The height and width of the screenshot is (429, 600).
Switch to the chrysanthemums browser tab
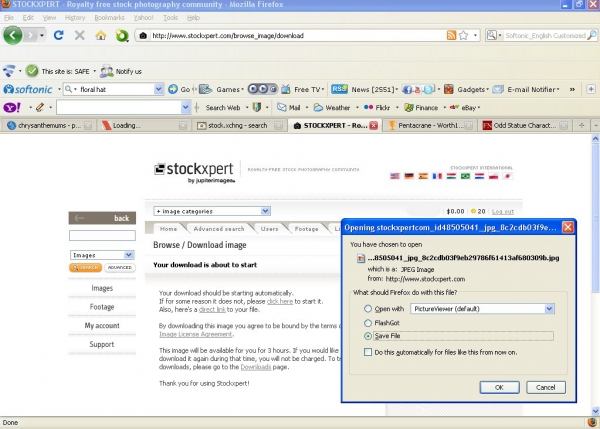47,125
